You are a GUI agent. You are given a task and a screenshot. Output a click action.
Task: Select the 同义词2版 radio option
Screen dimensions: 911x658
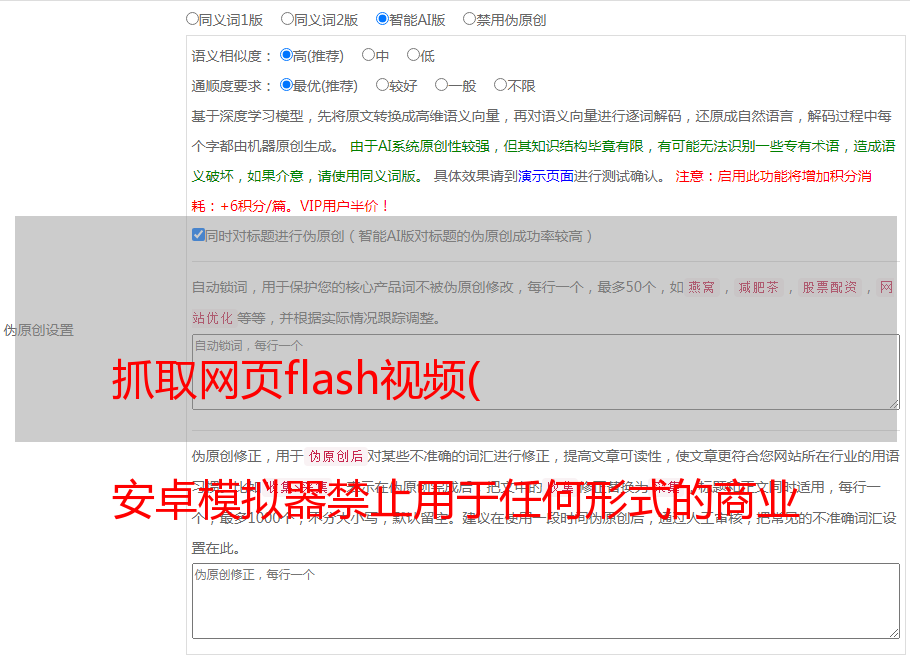[287, 19]
